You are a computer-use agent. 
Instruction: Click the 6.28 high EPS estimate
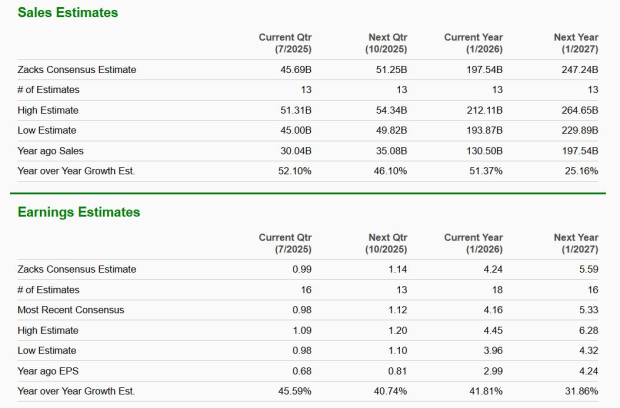coord(588,330)
